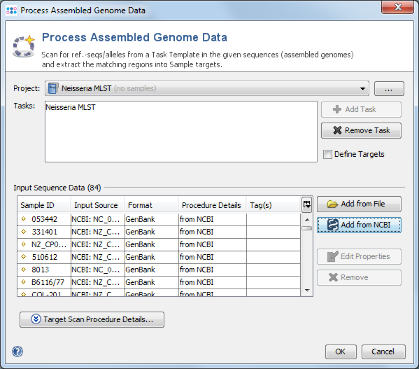
Task: Click the sample icon next to 8013
Action: (23, 270)
